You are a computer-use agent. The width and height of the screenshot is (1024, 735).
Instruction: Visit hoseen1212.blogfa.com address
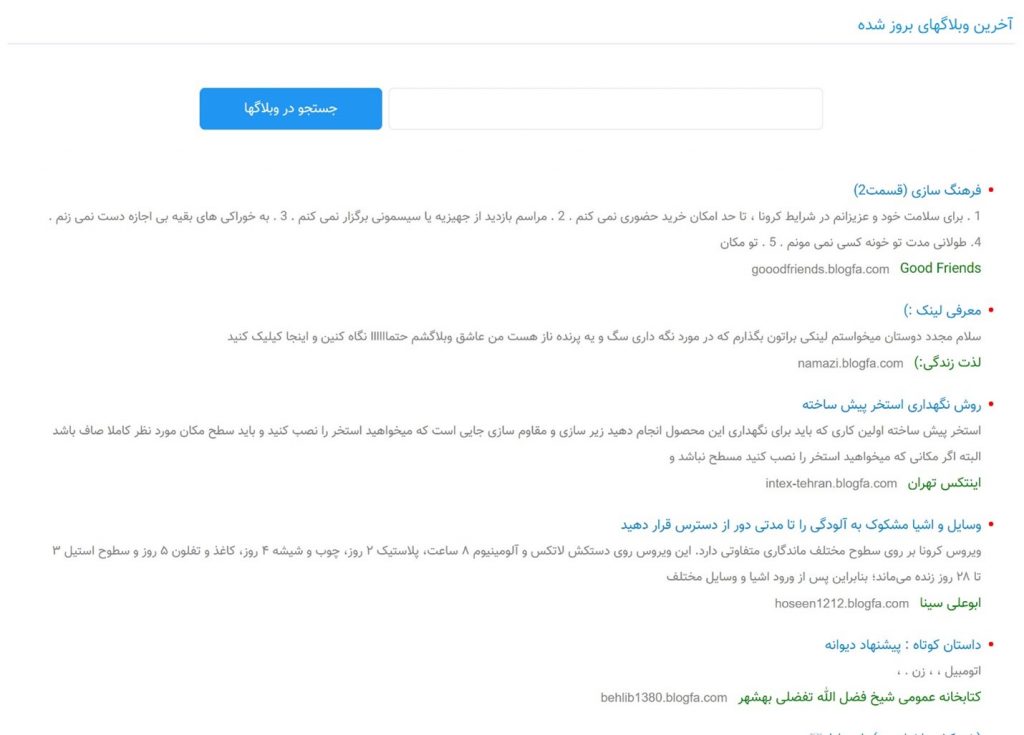coord(841,604)
